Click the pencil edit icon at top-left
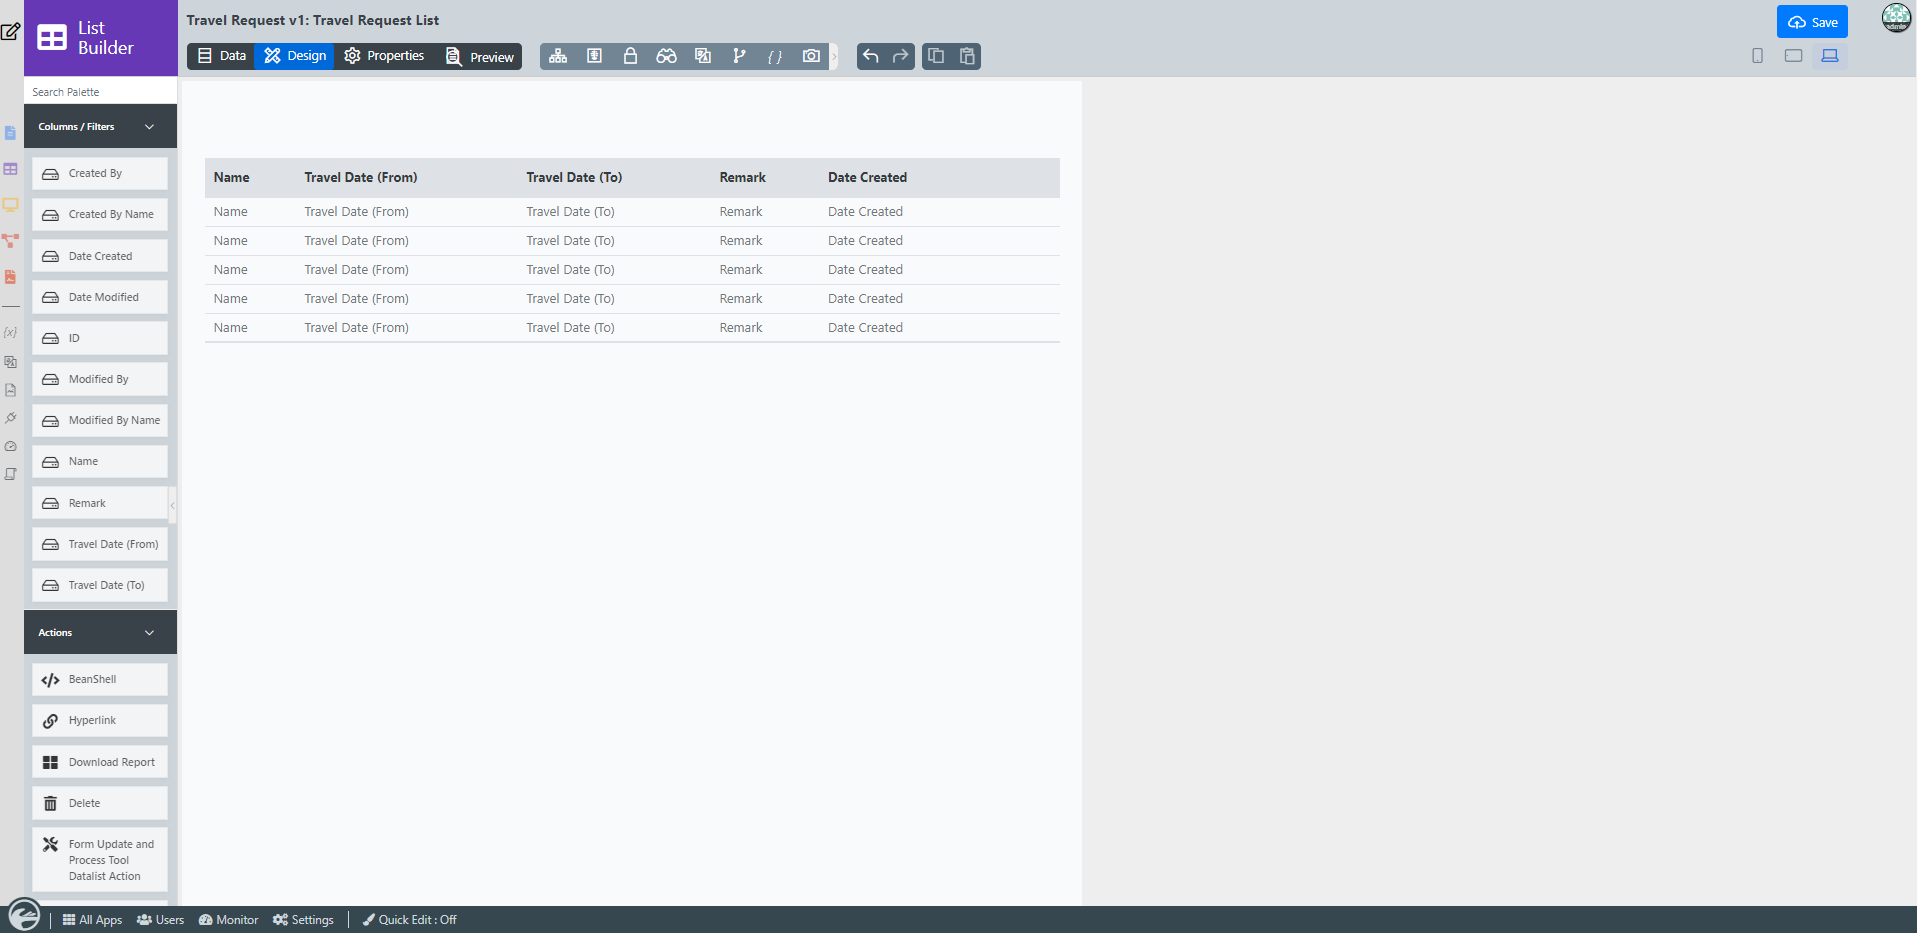The image size is (1917, 933). coord(10,31)
